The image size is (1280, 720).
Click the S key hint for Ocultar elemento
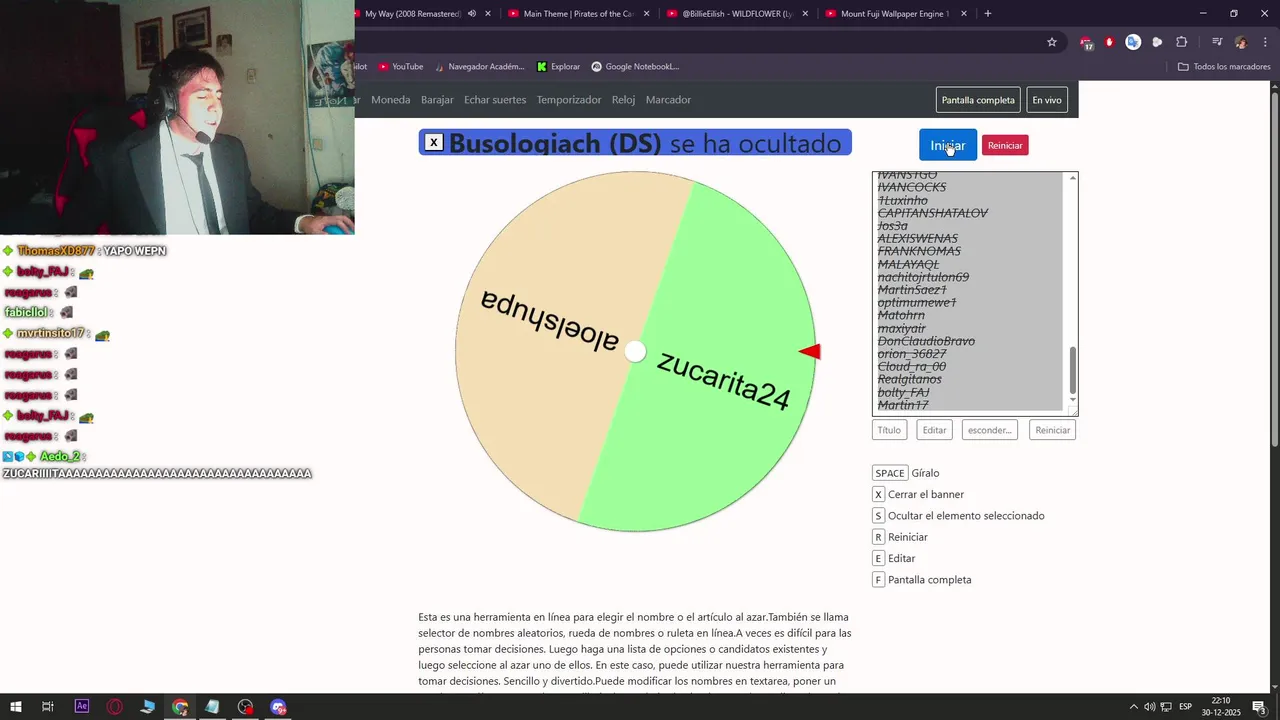click(878, 516)
